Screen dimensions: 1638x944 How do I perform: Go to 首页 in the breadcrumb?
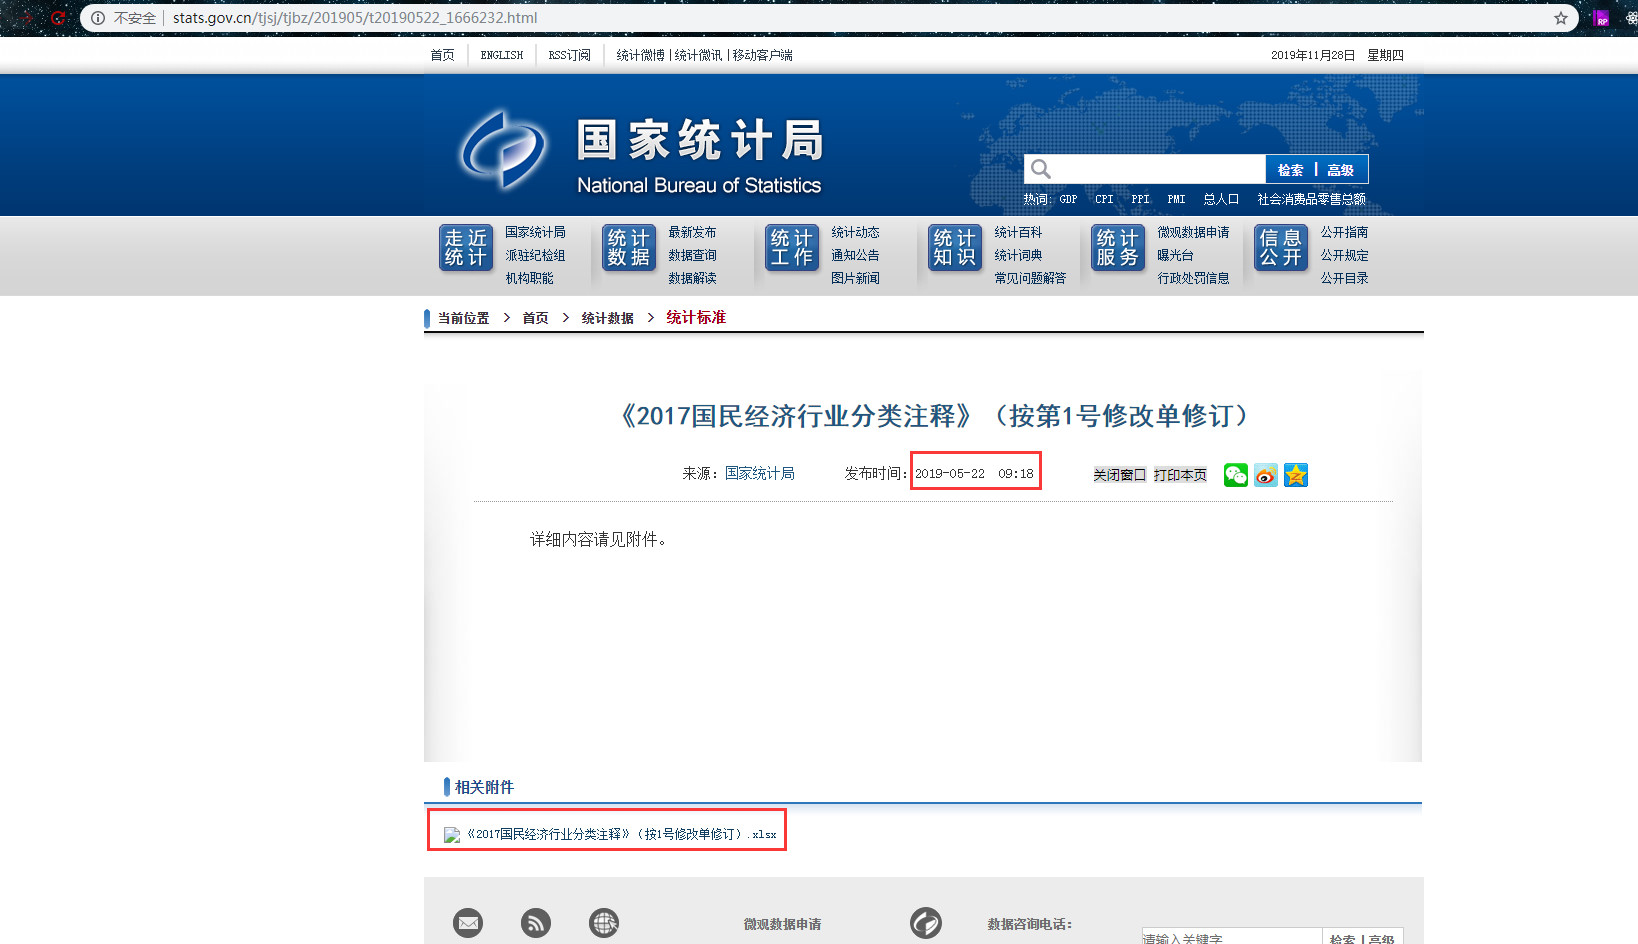[x=535, y=318]
